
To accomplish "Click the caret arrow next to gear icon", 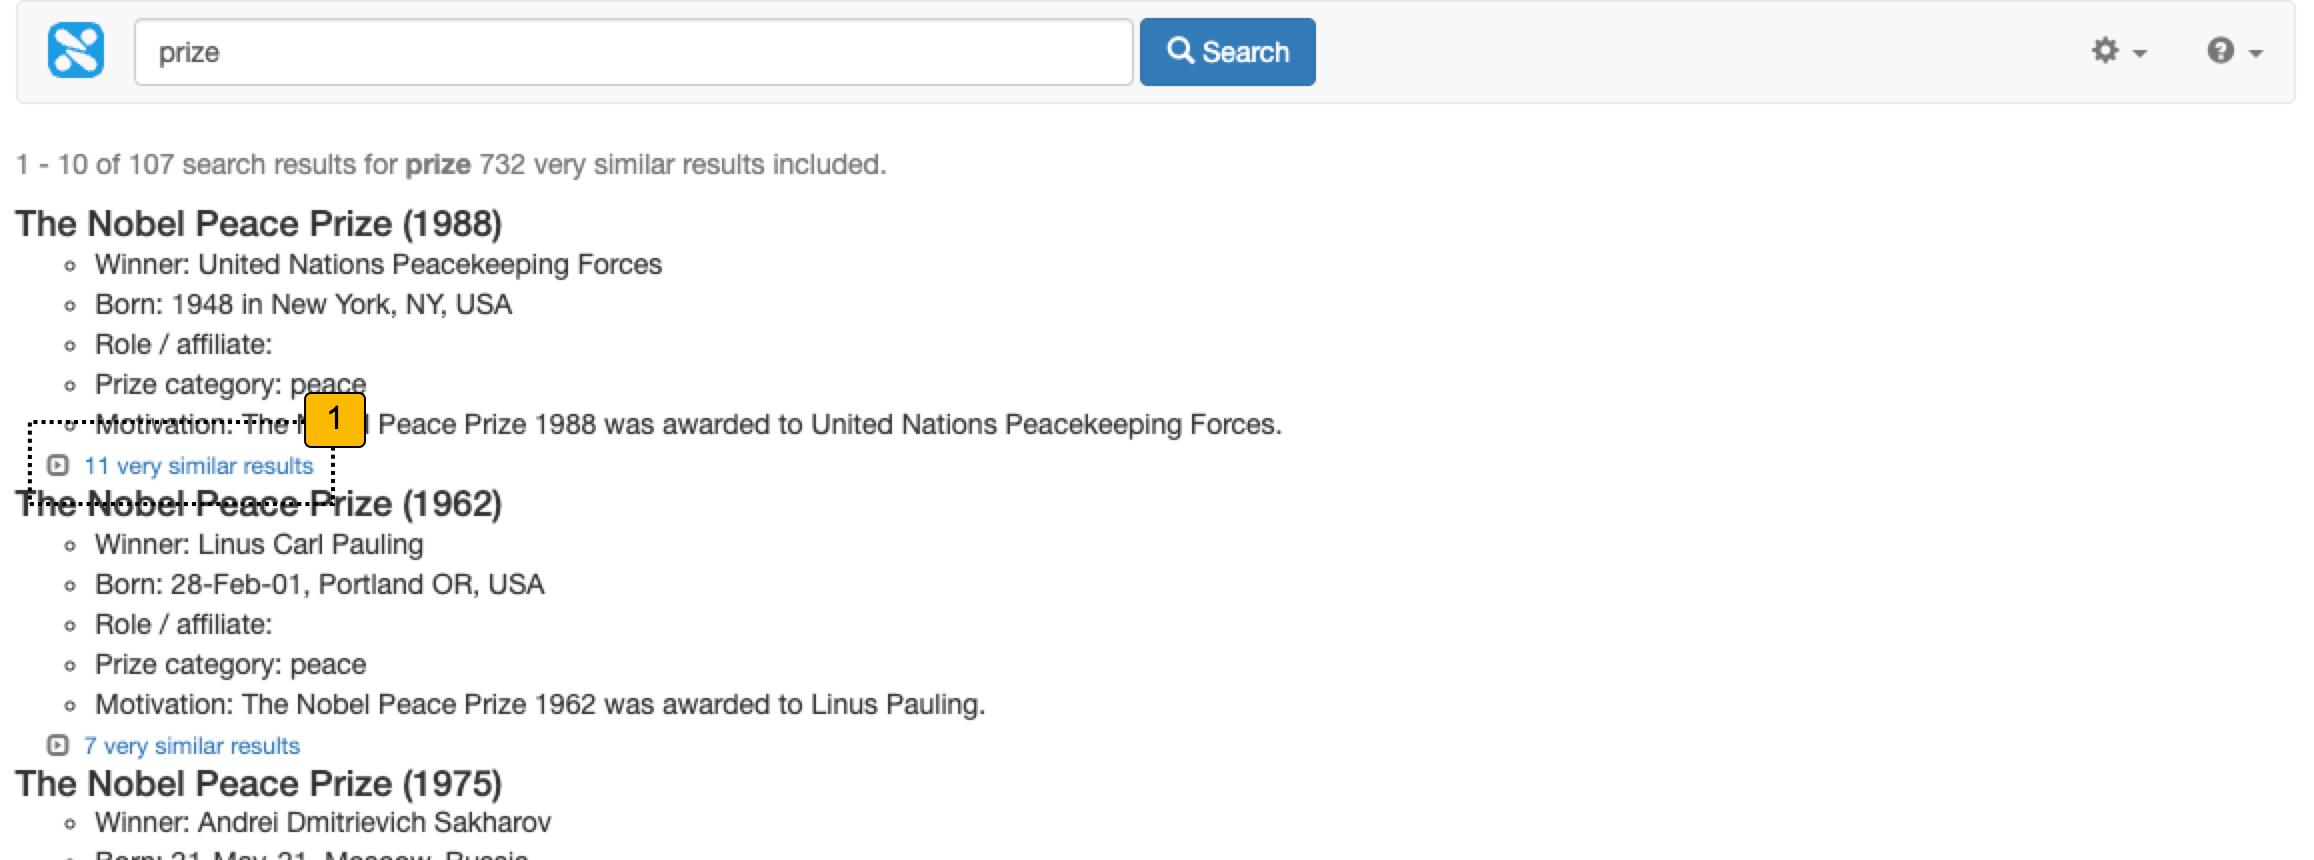I will click(x=2140, y=53).
